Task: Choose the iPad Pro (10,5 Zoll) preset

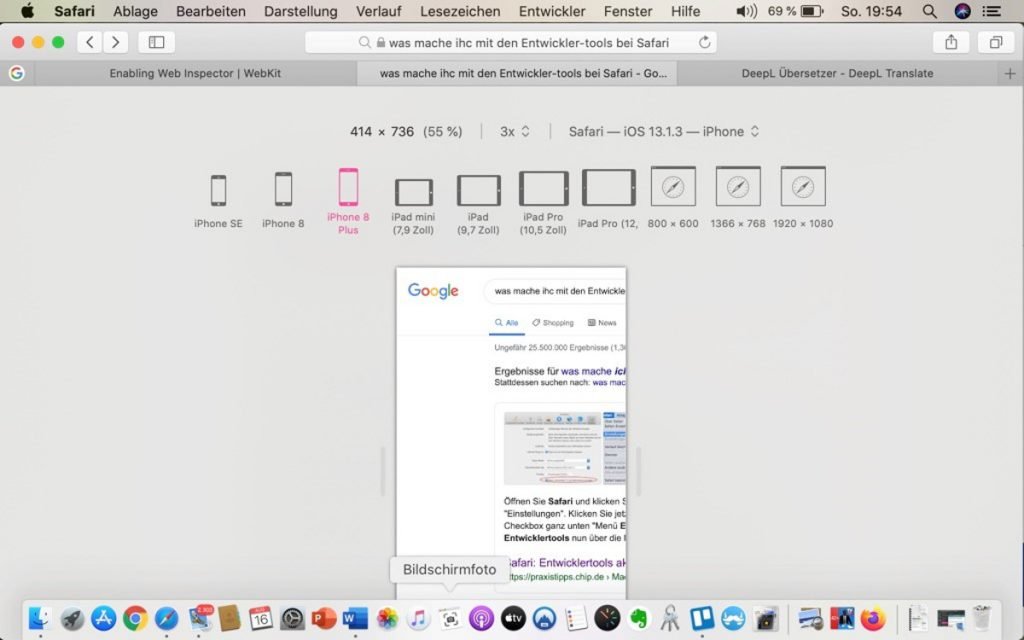Action: pyautogui.click(x=543, y=203)
